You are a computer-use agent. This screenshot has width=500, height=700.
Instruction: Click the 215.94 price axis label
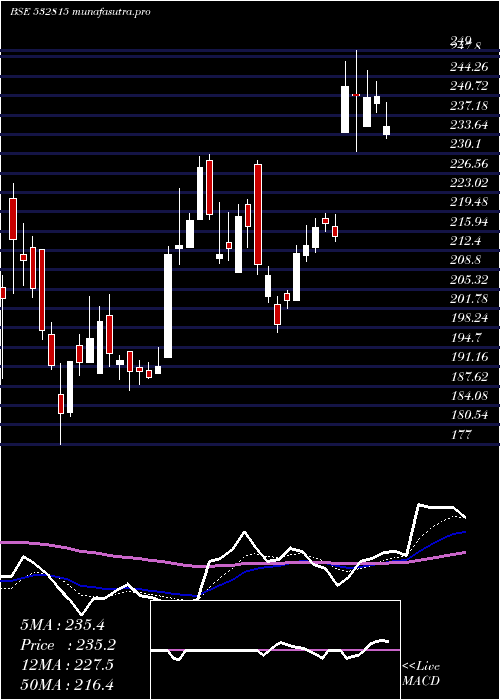coord(470,222)
